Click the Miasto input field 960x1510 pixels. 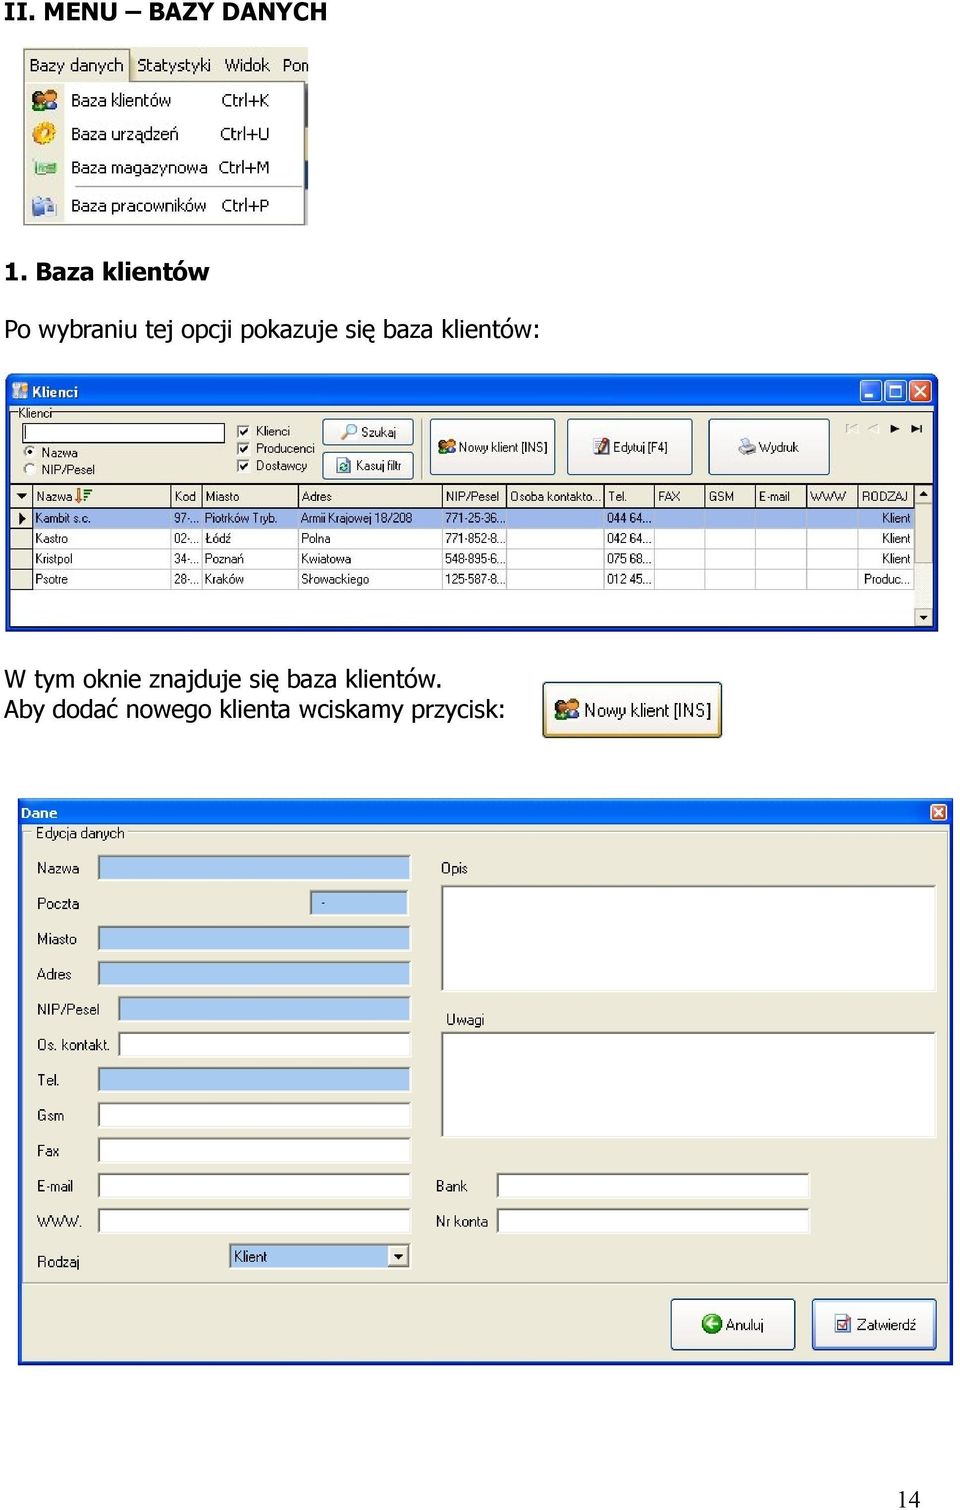(254, 938)
